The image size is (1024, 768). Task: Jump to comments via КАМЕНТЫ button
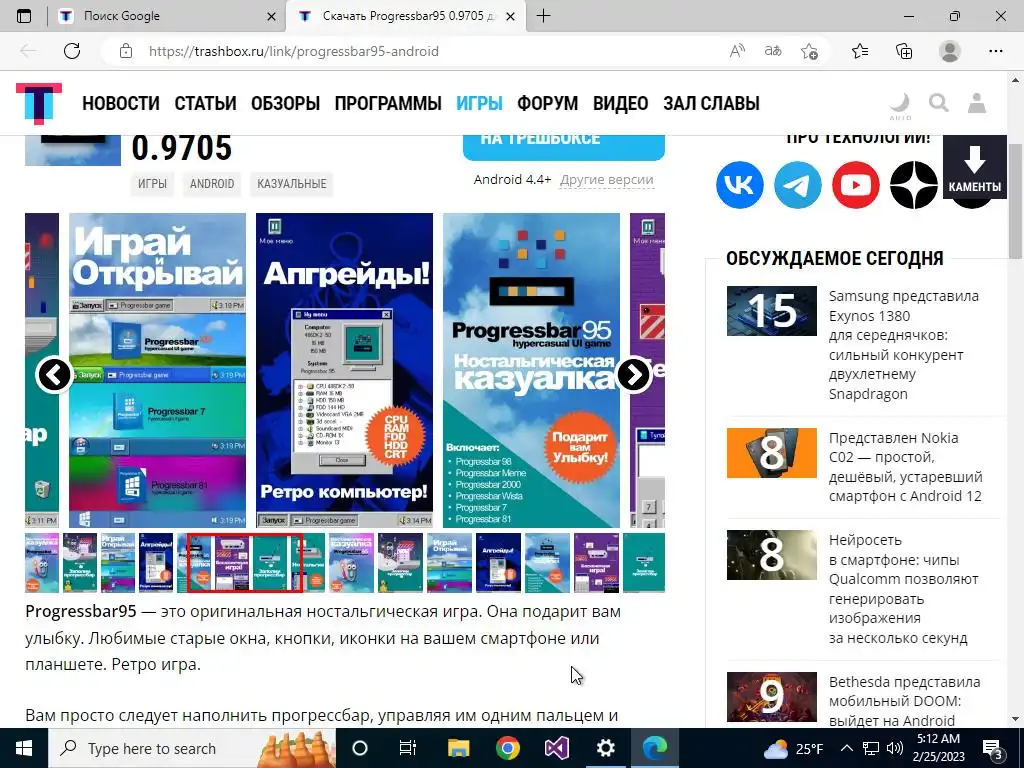click(974, 167)
